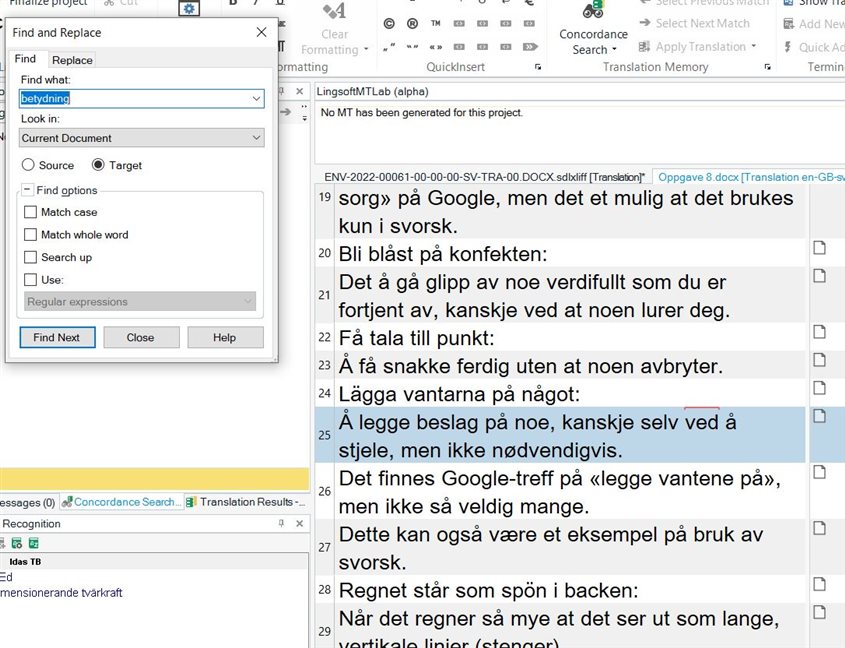Viewport: 845px width, 648px height.
Task: Click document status icon for segment 26
Action: point(819,472)
